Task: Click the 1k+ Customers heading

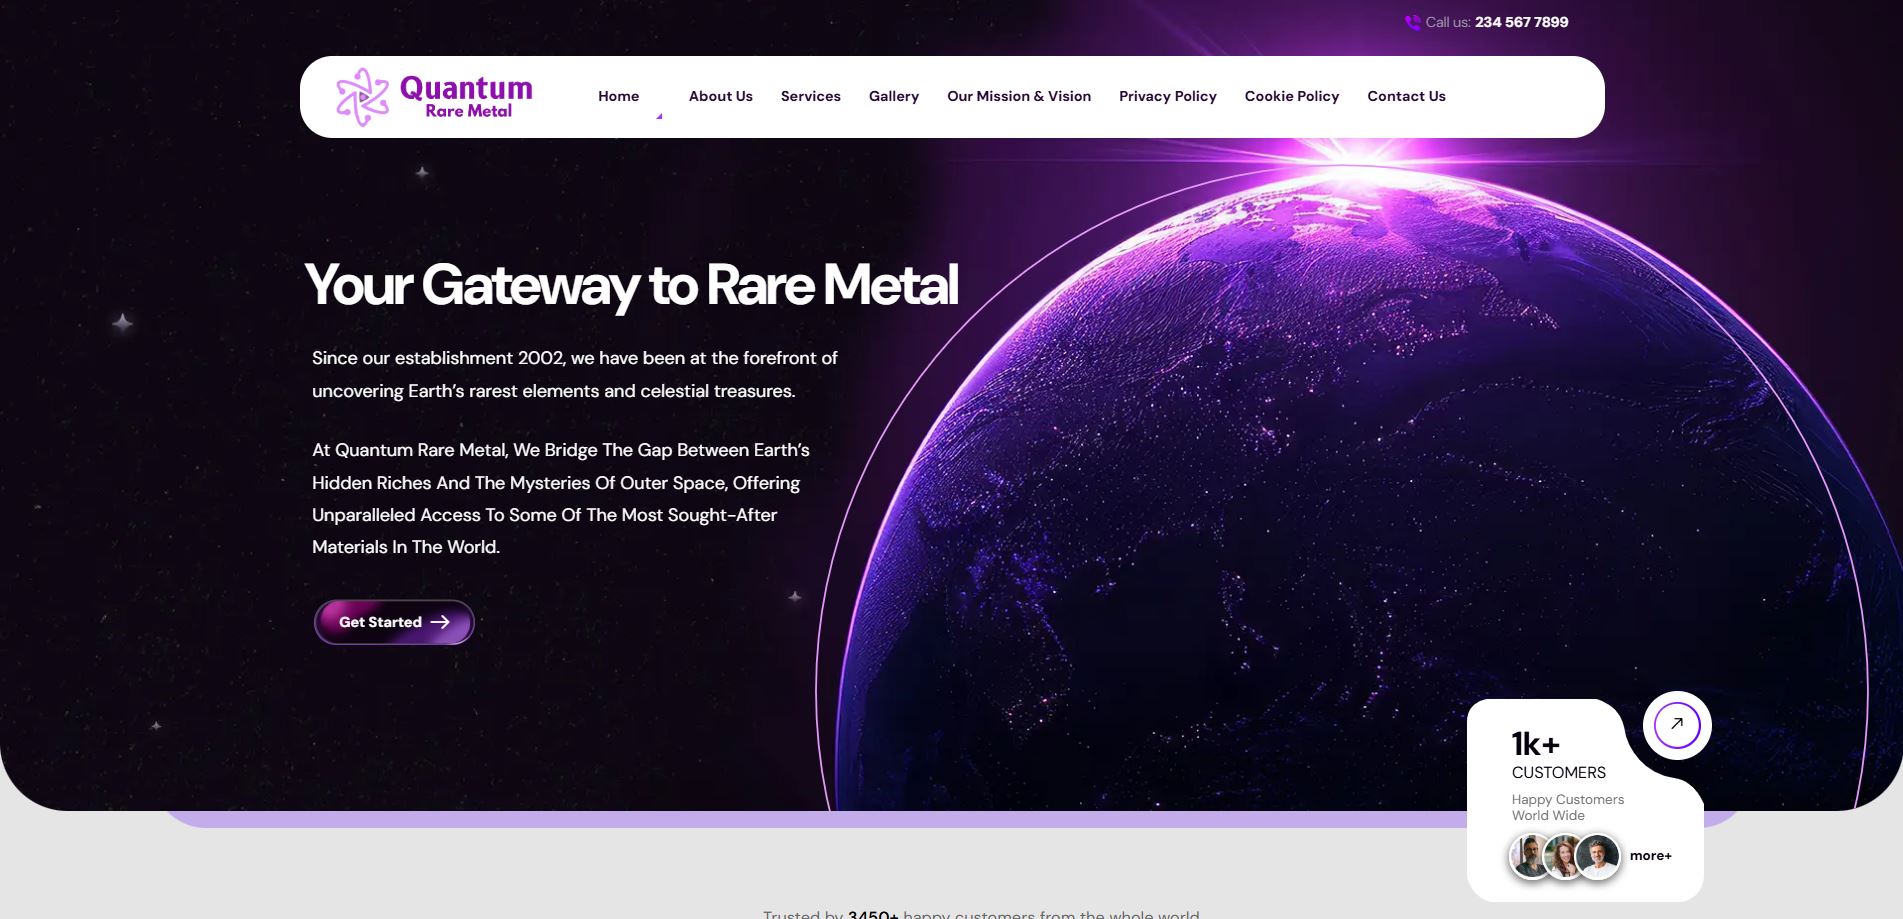Action: (1557, 756)
